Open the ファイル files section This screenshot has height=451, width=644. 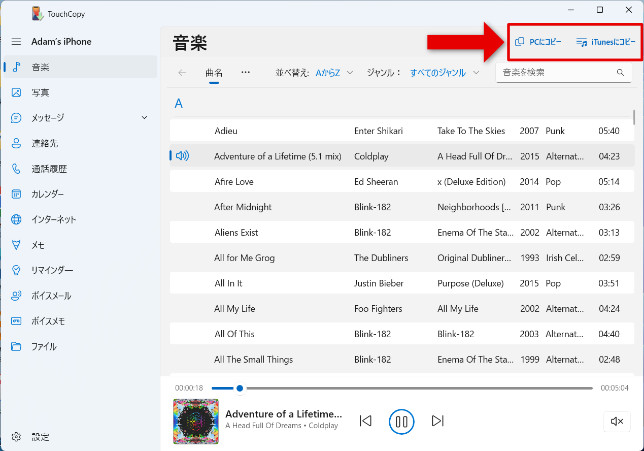[x=80, y=347]
